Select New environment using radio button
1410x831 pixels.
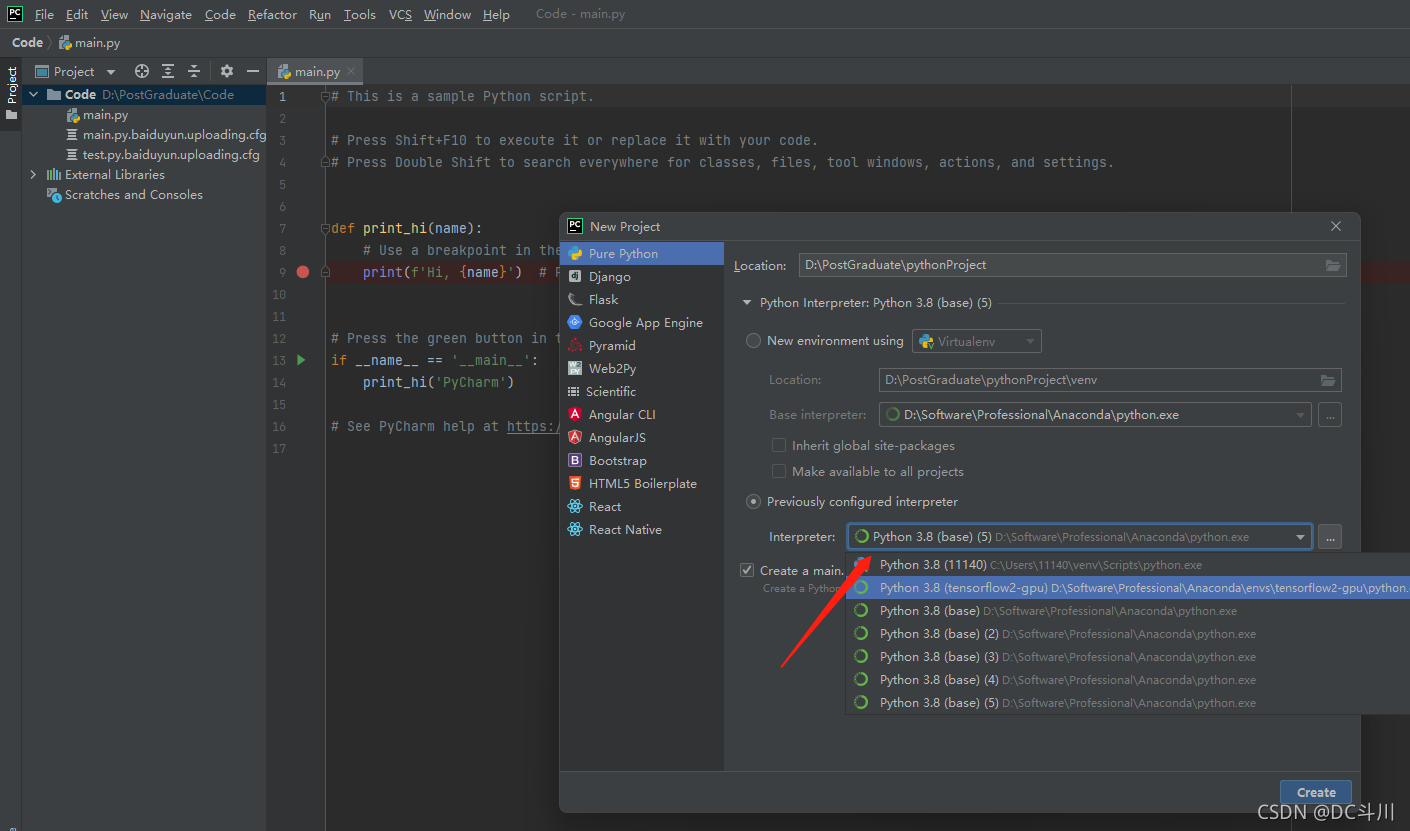pyautogui.click(x=754, y=341)
